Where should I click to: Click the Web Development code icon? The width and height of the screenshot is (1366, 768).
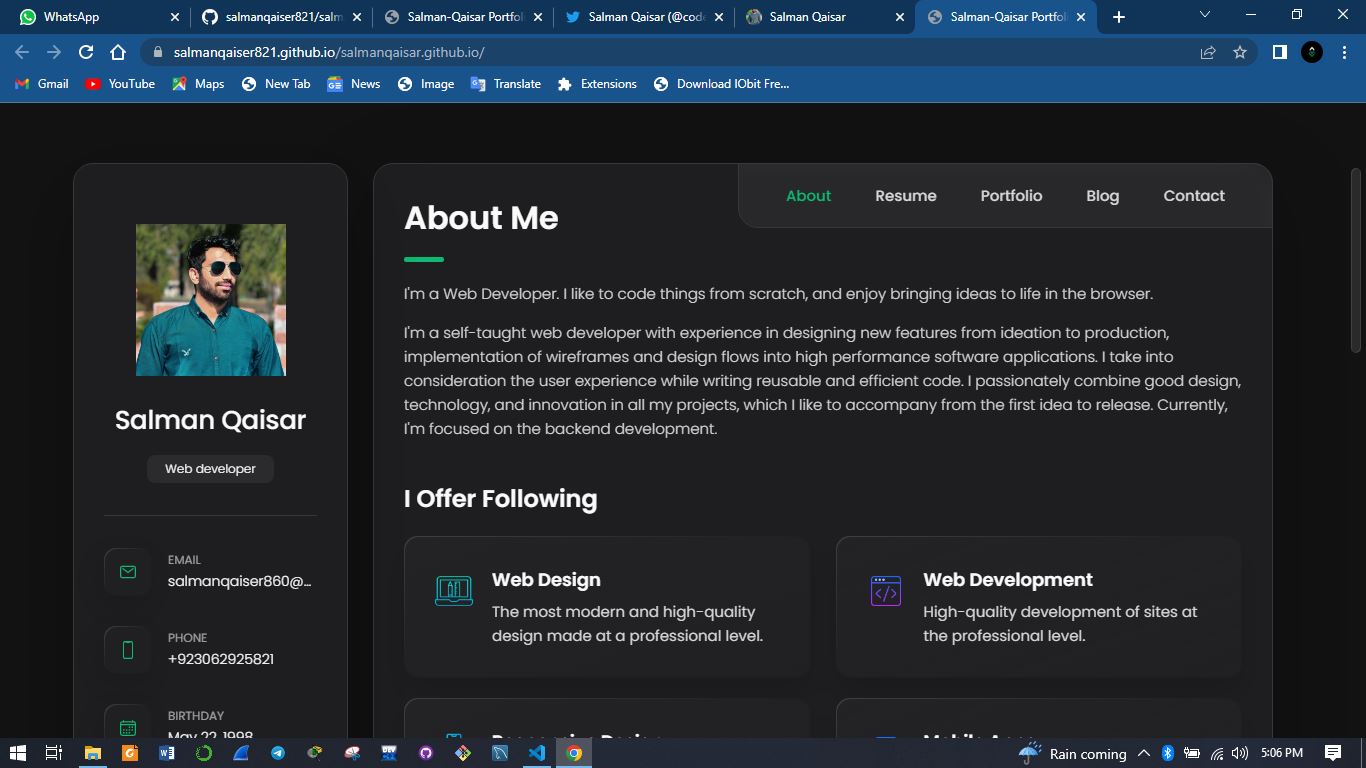coord(886,591)
